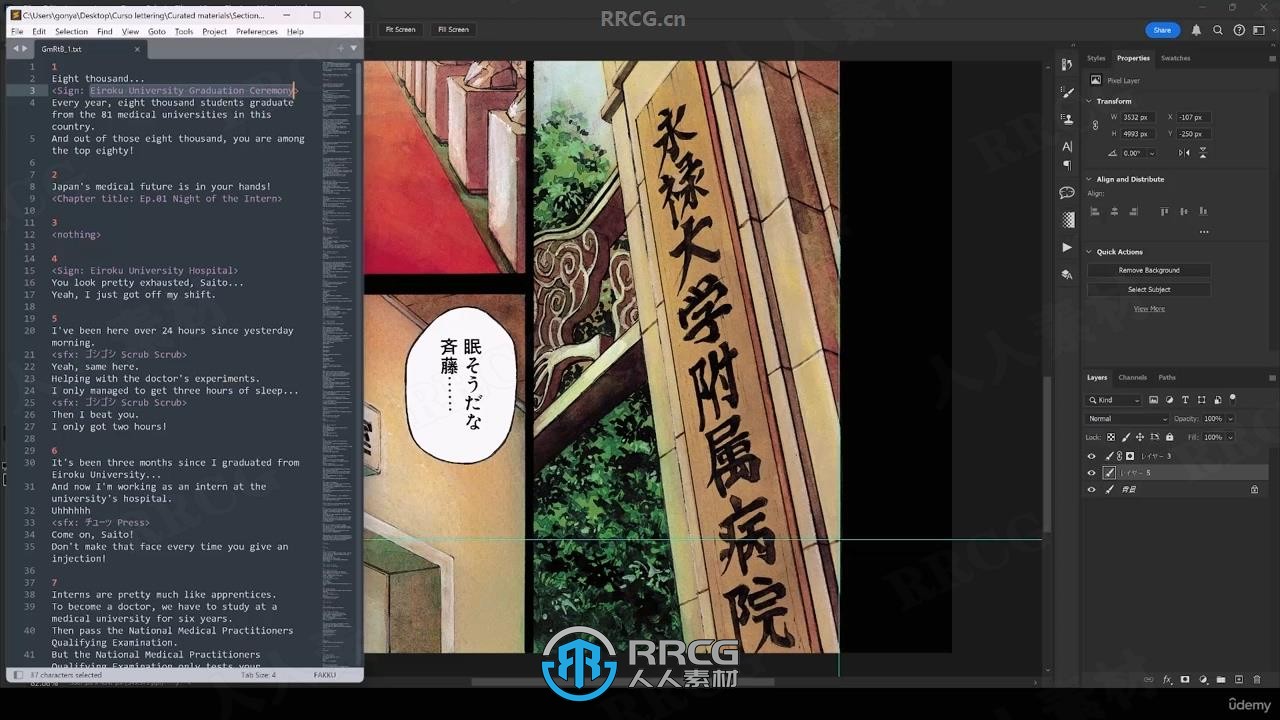1280x720 pixels.
Task: Switch to the Swatches tab
Action: click(1175, 58)
